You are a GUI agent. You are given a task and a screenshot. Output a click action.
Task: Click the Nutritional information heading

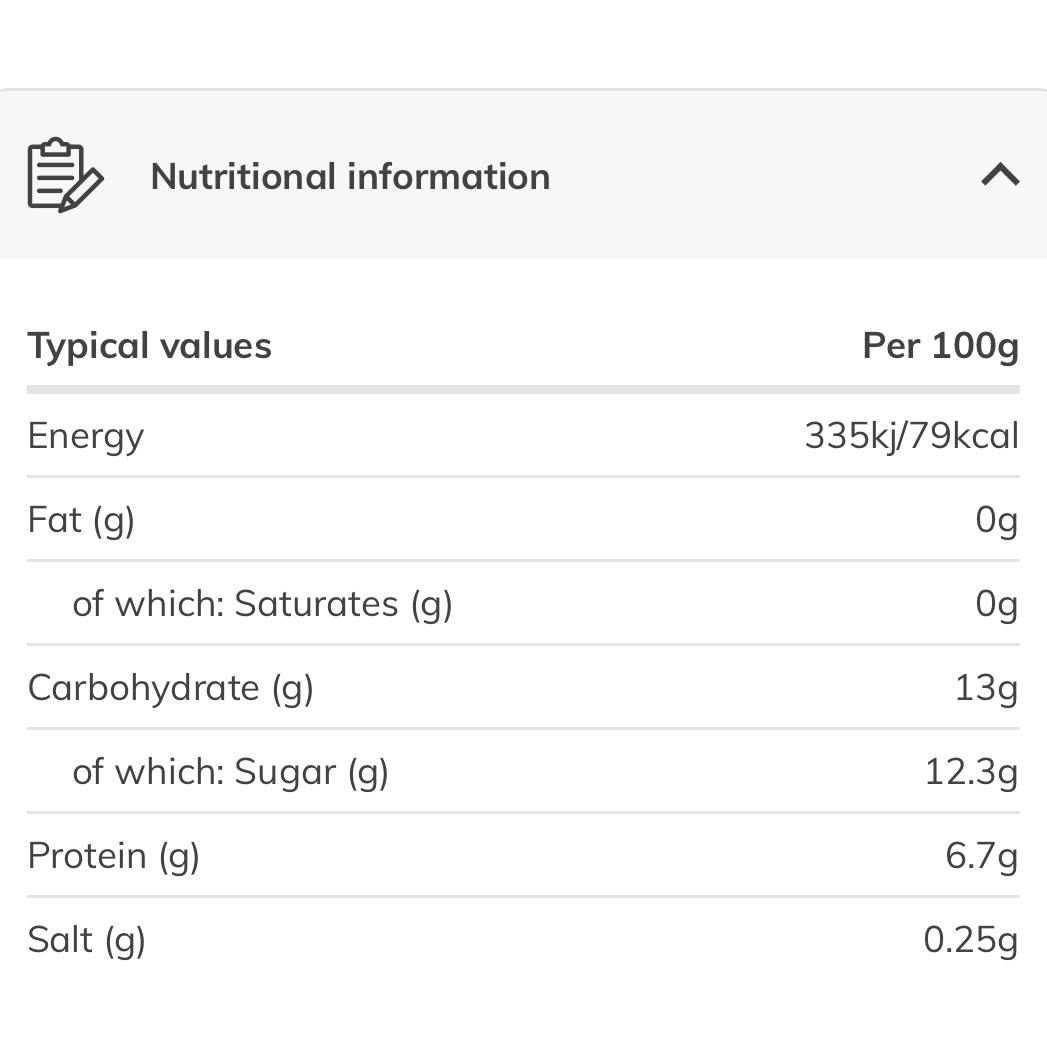(x=351, y=177)
